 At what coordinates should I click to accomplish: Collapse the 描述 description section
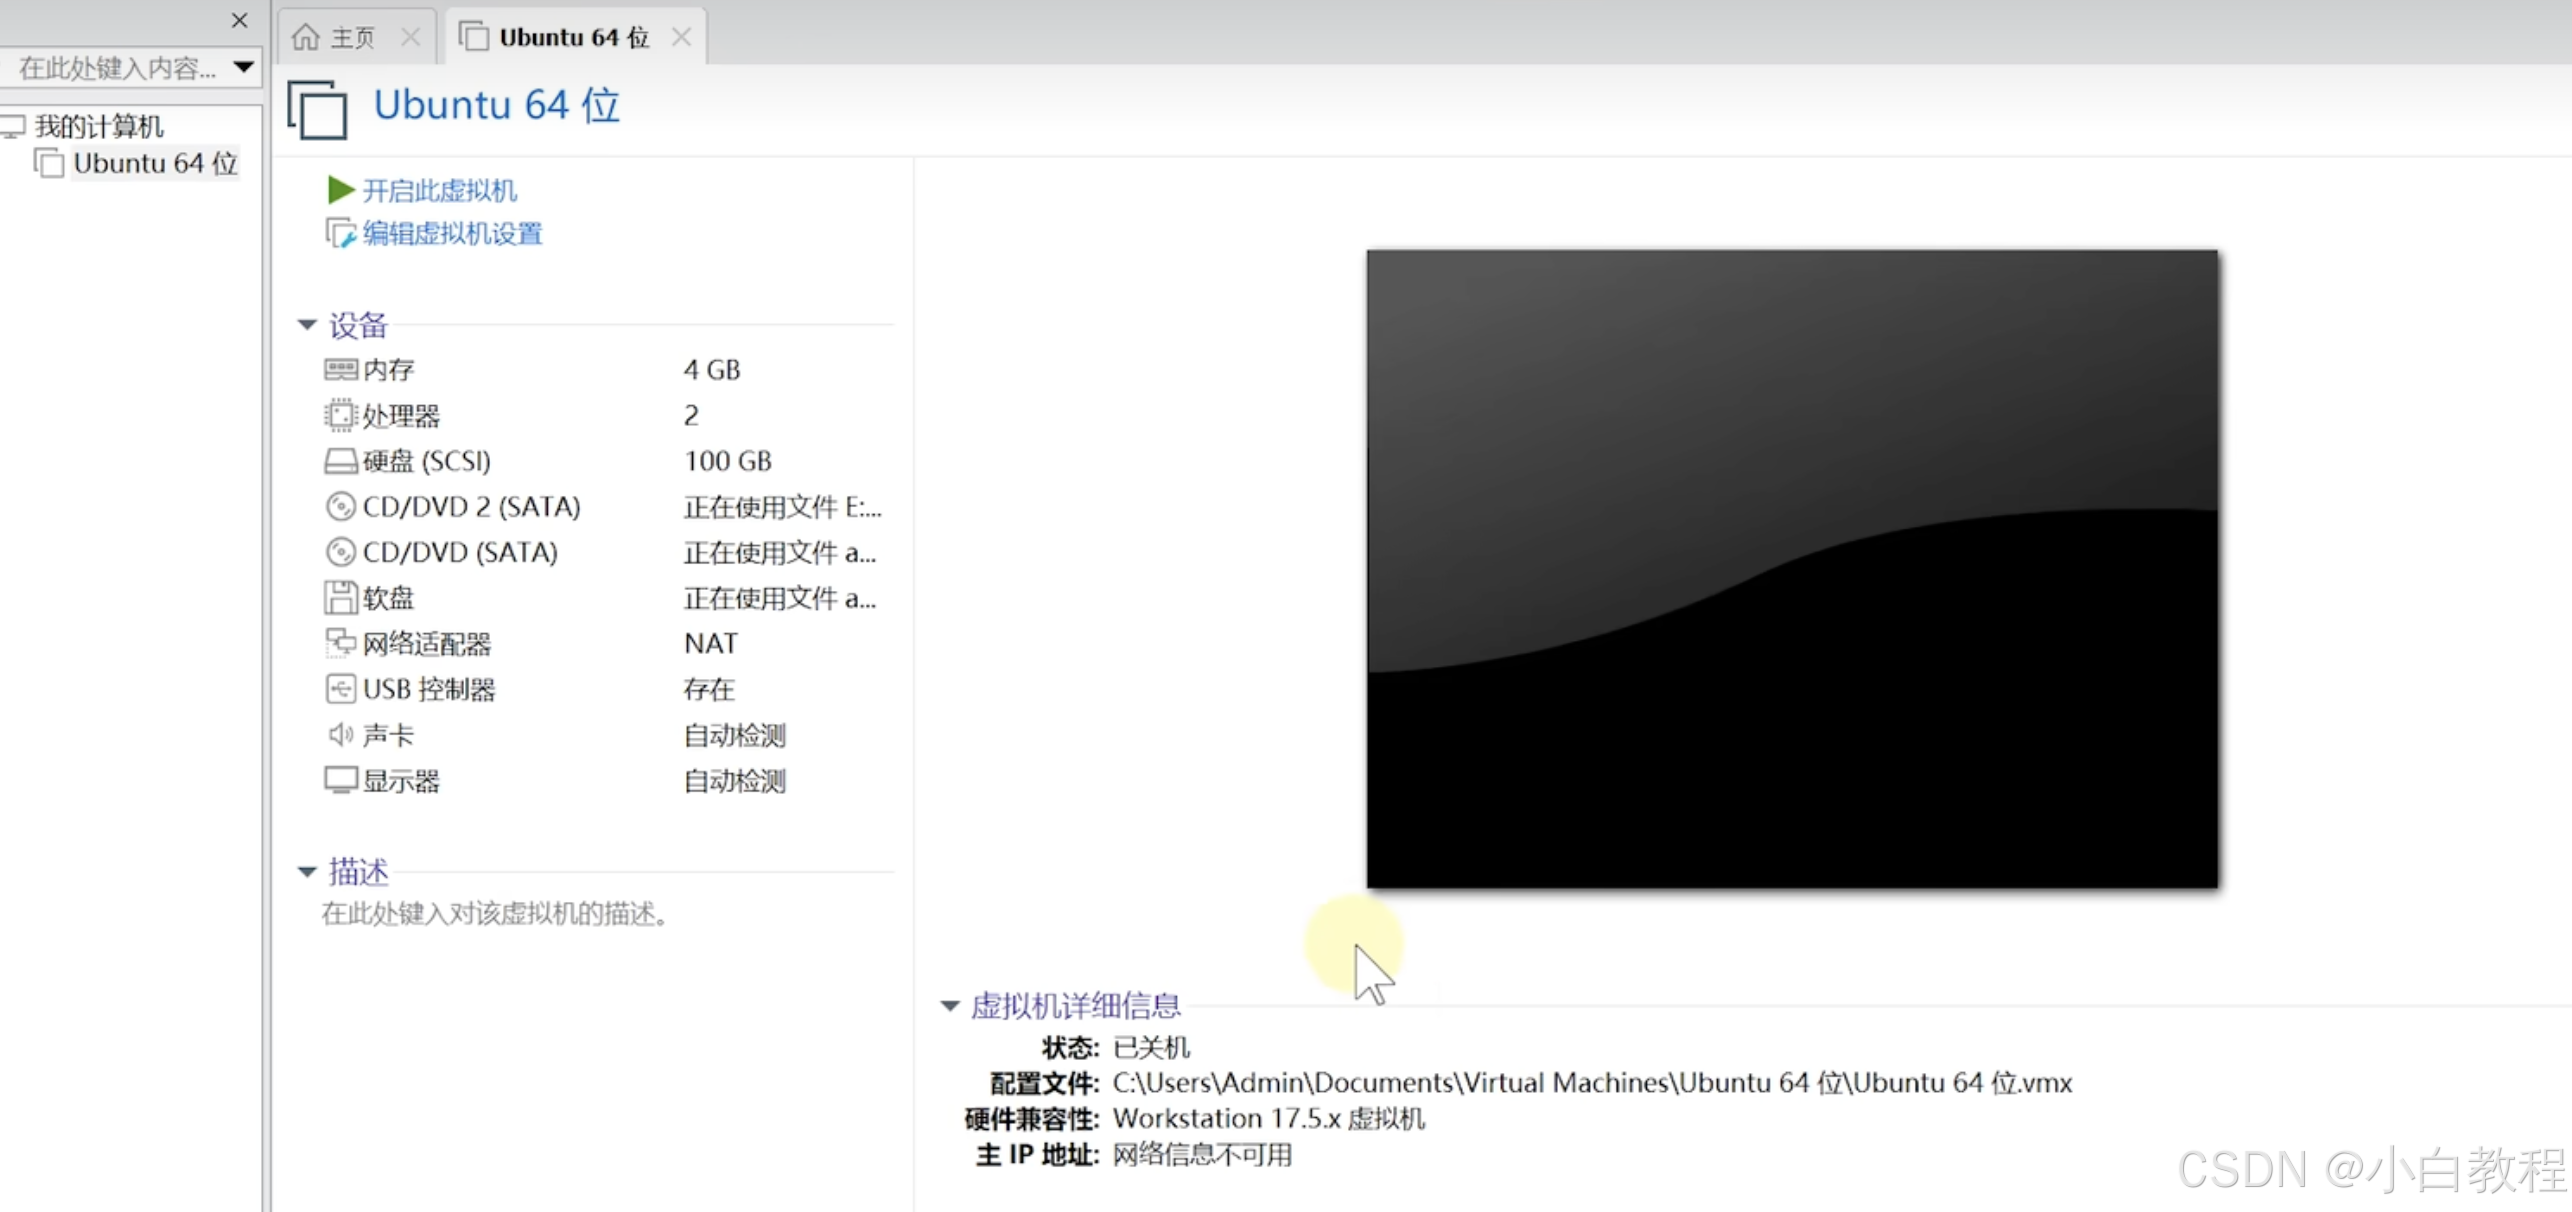tap(307, 872)
